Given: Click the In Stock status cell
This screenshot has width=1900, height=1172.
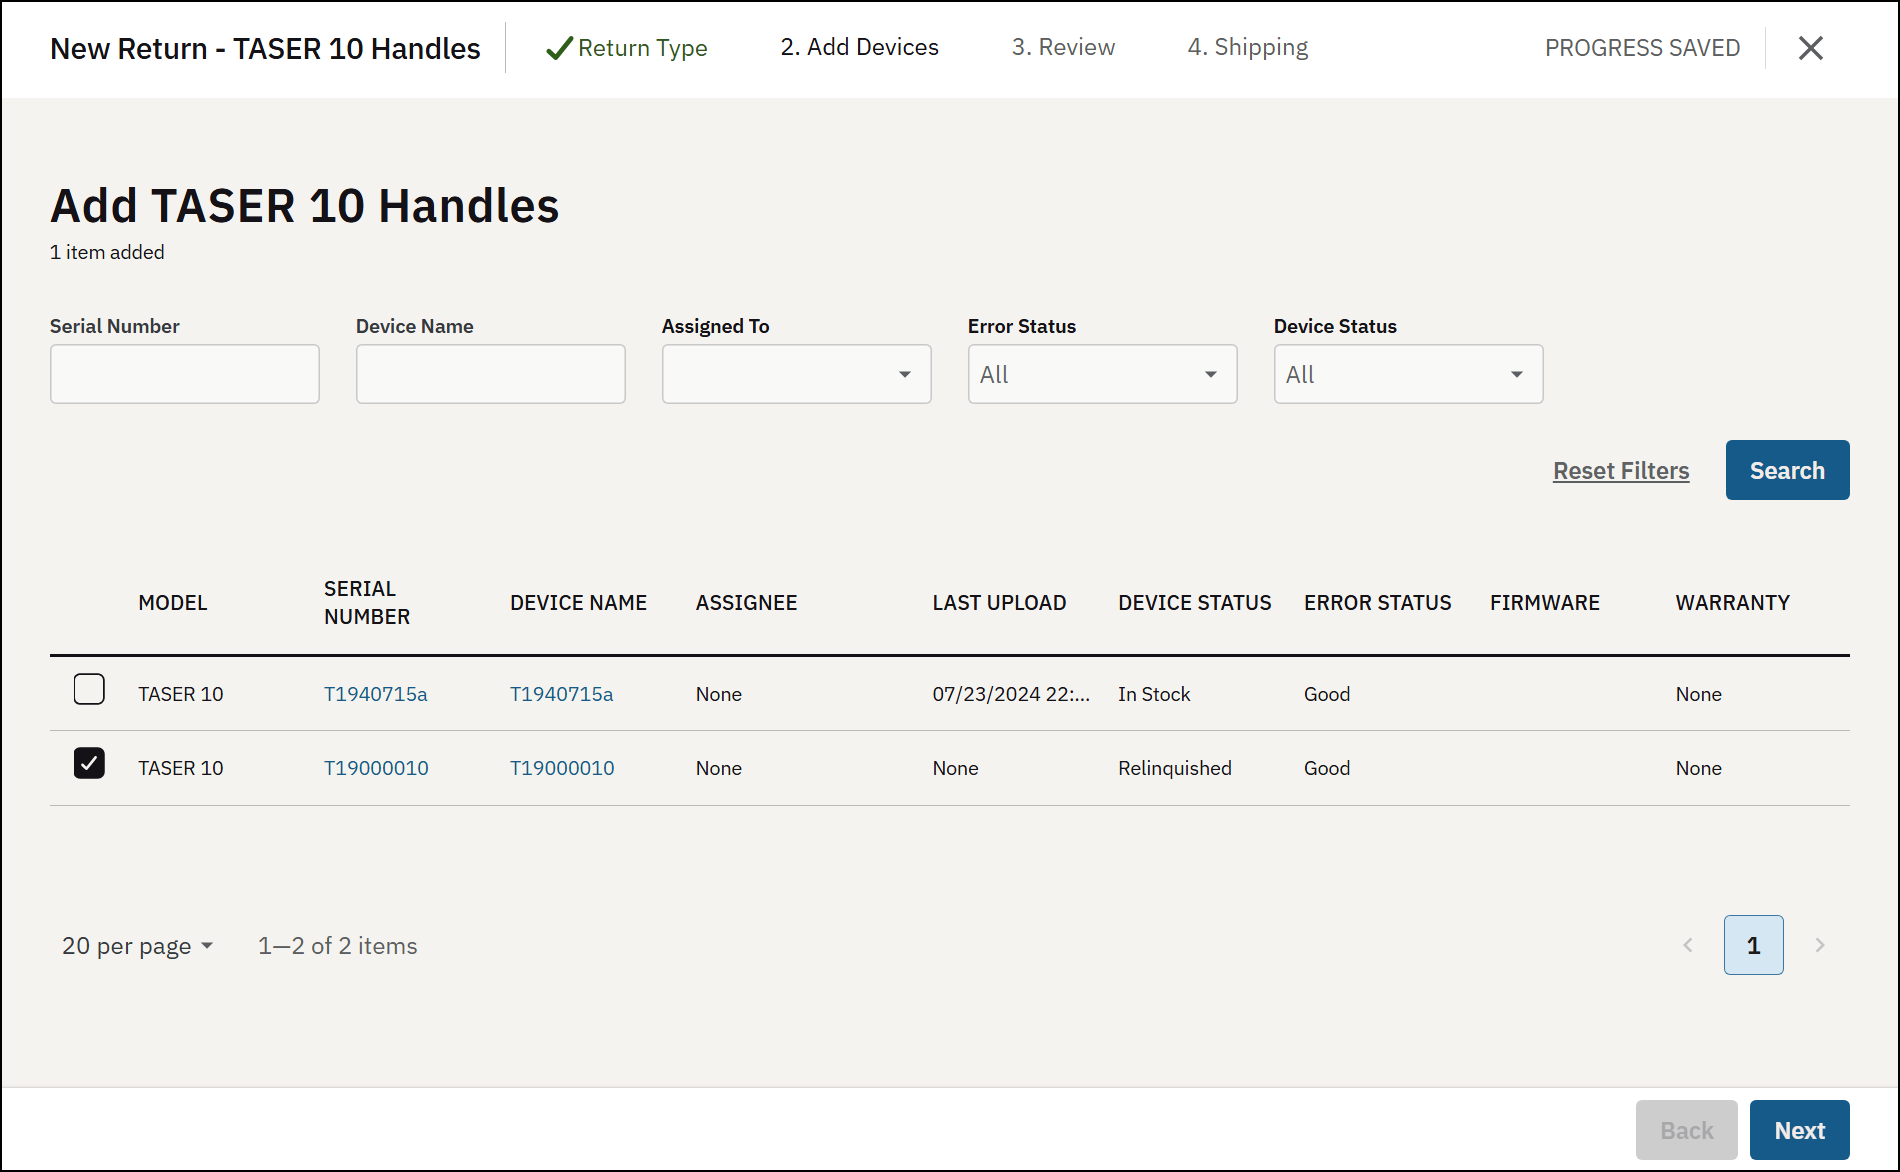Looking at the screenshot, I should [1154, 694].
